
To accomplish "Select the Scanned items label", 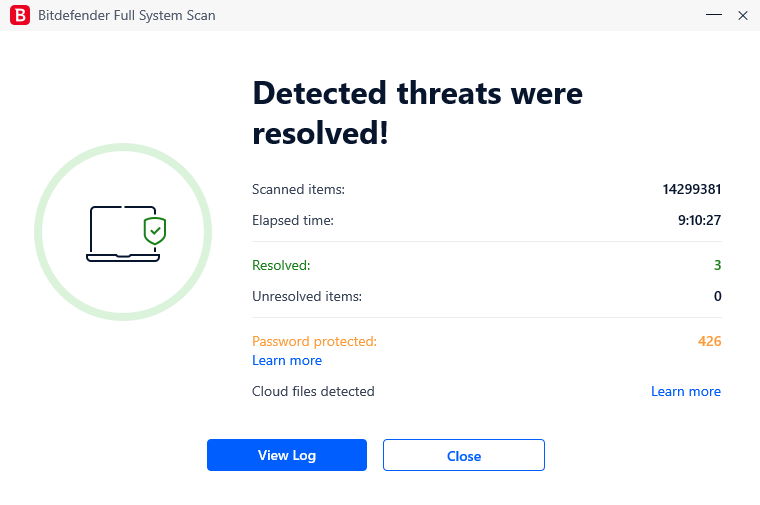I will tap(299, 189).
